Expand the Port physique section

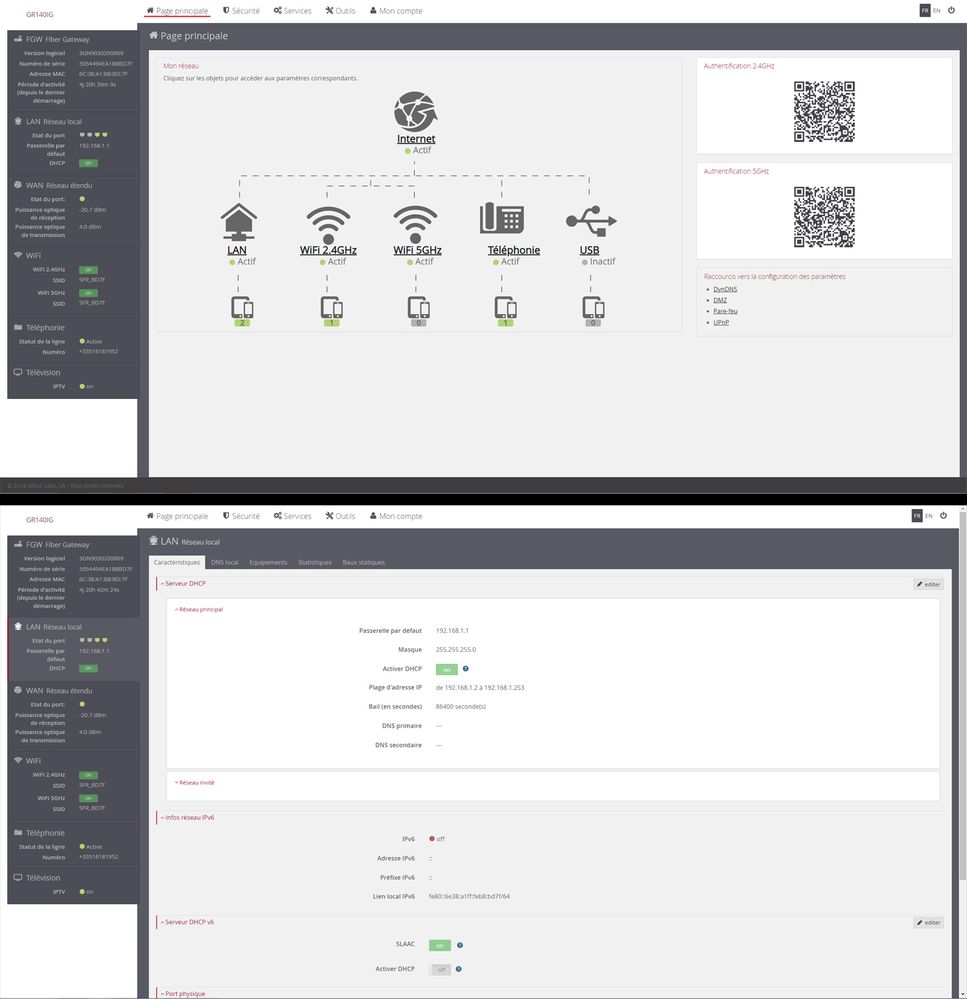pos(183,994)
